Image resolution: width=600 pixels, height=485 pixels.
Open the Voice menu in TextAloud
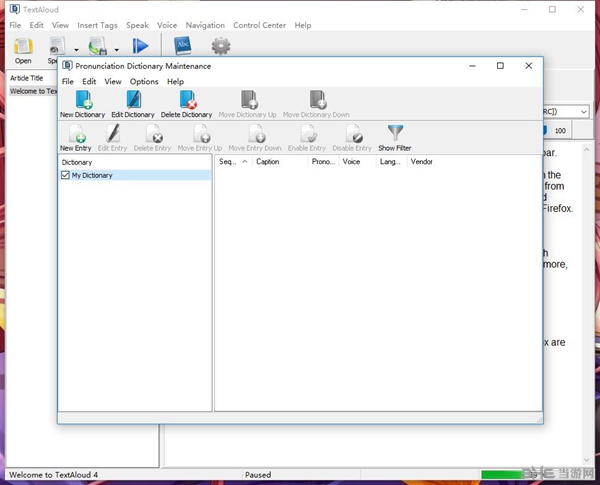[167, 25]
